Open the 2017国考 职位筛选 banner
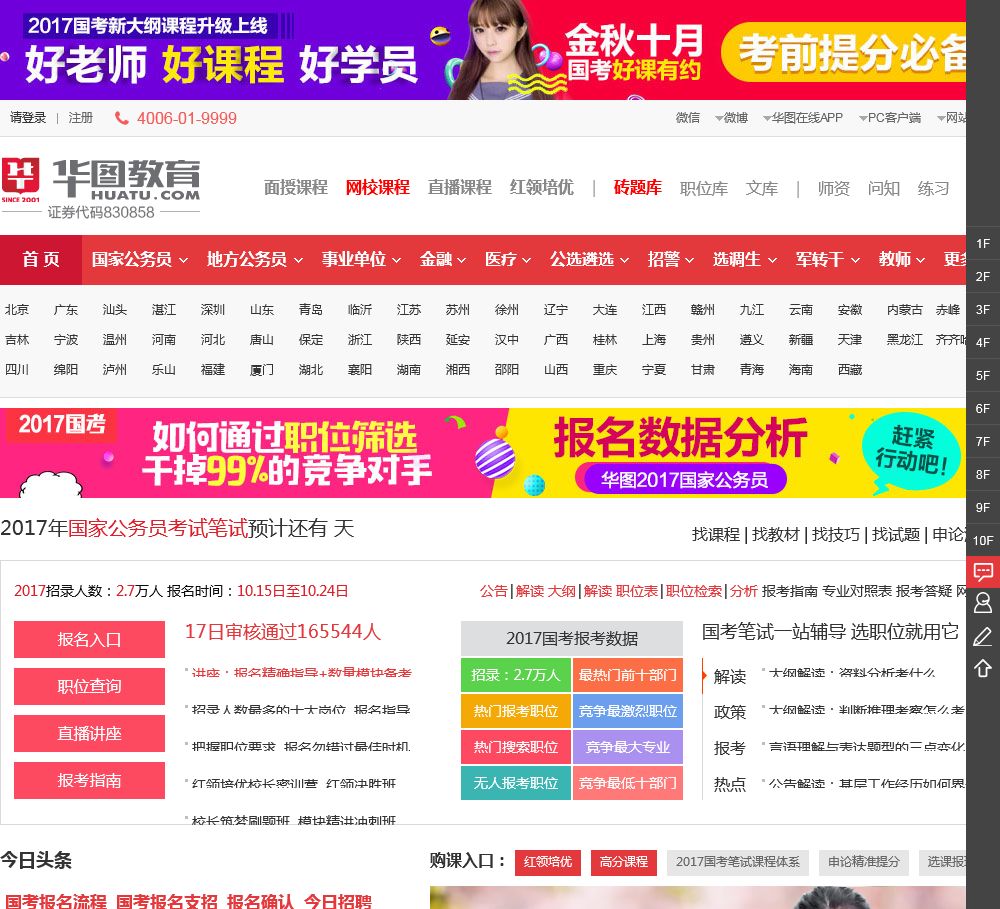Image resolution: width=1000 pixels, height=909 pixels. click(x=483, y=453)
